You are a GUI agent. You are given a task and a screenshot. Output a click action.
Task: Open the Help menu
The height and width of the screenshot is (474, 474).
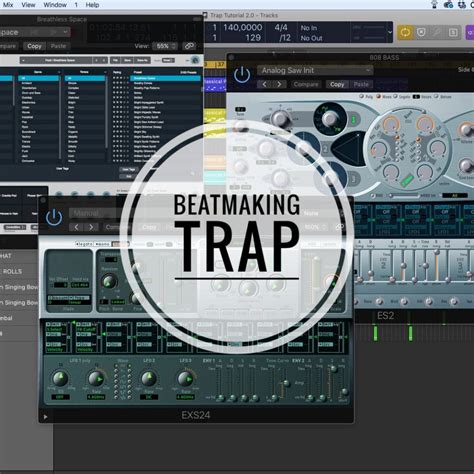click(92, 5)
